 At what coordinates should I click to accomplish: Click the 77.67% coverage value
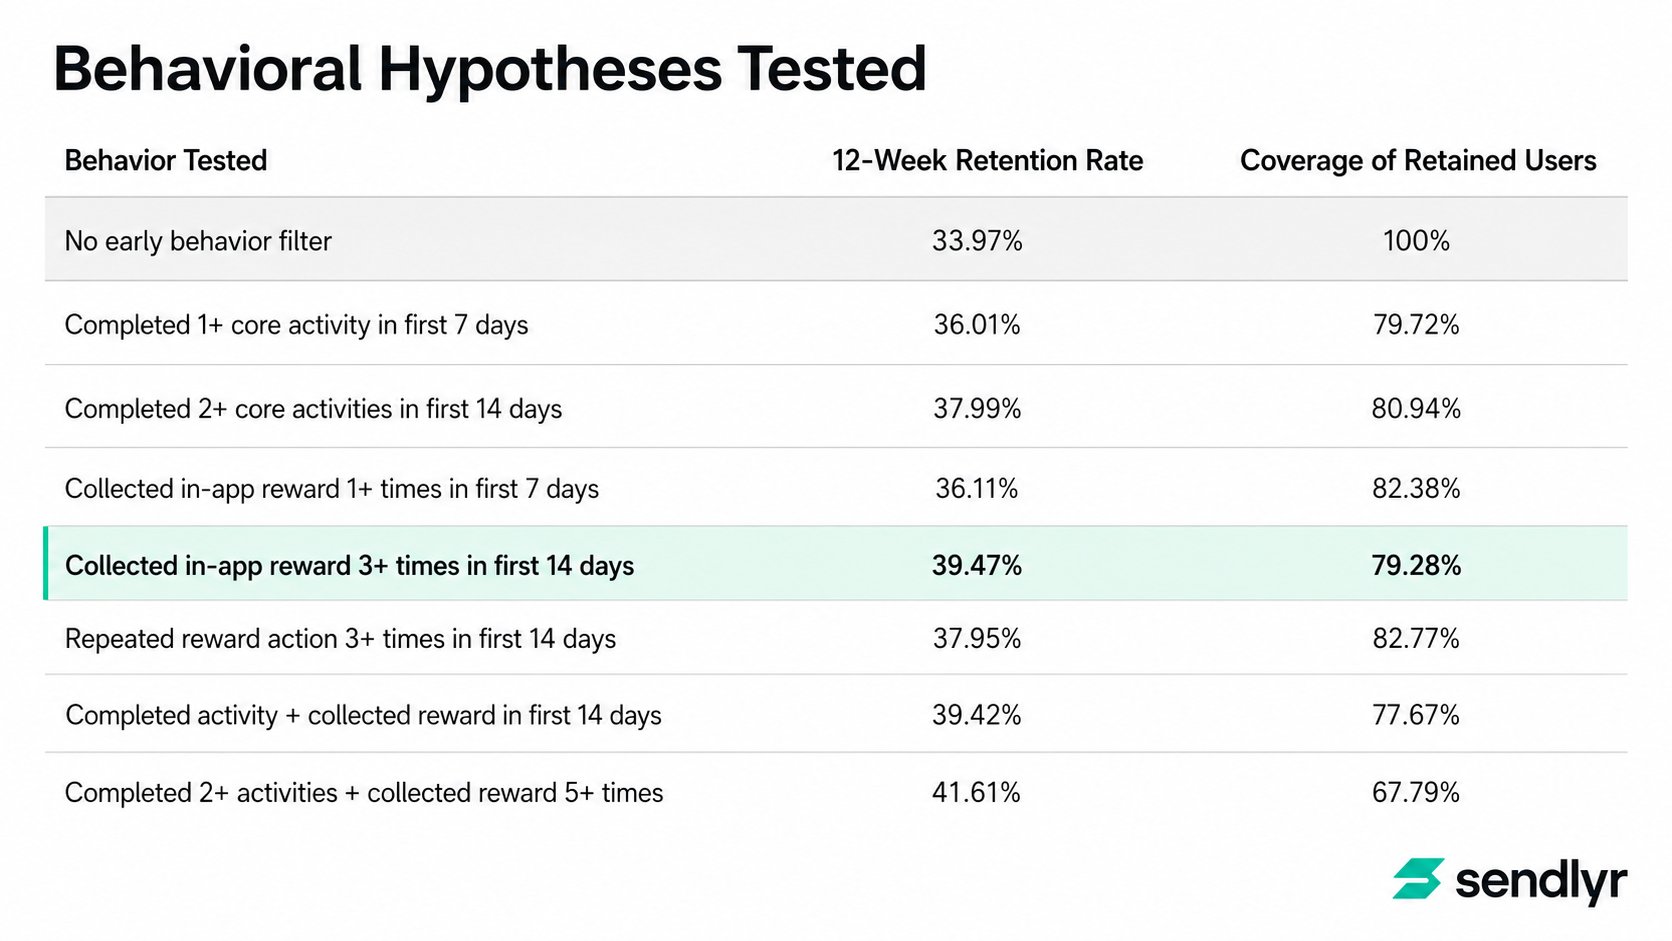[x=1416, y=716]
